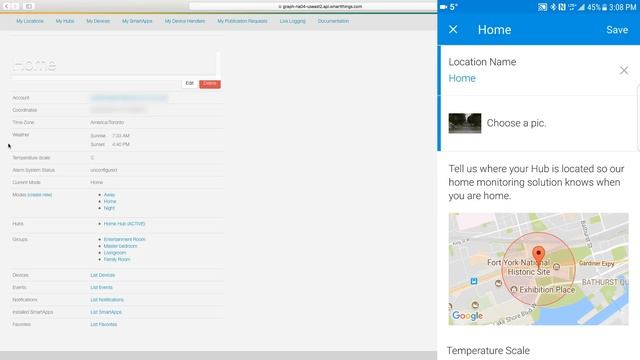The height and width of the screenshot is (360, 640).
Task: Click the red Delete button
Action: point(210,84)
